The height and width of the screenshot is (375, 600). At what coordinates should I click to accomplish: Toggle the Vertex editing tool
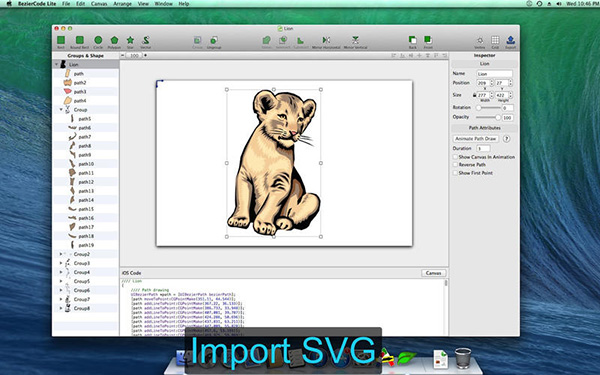point(479,40)
